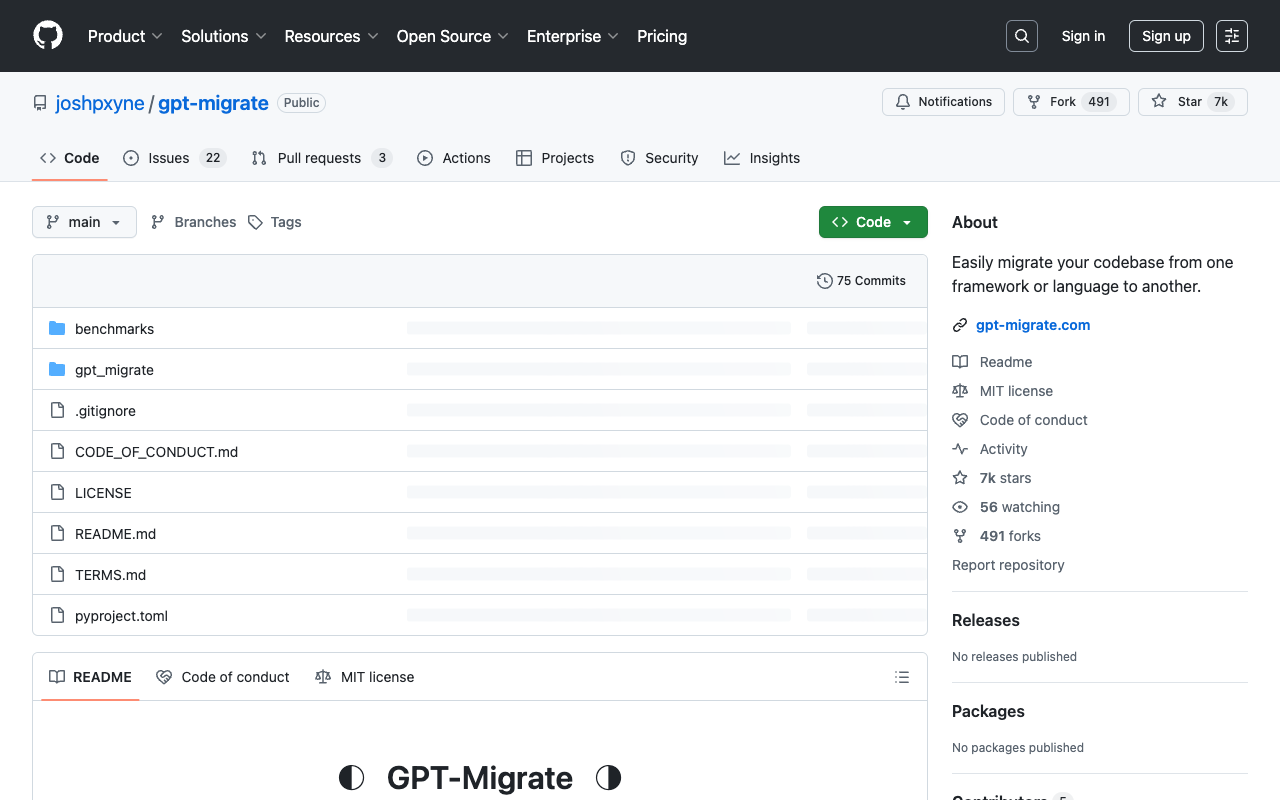Expand the Resources menu
Viewport: 1280px width, 800px height.
point(331,36)
